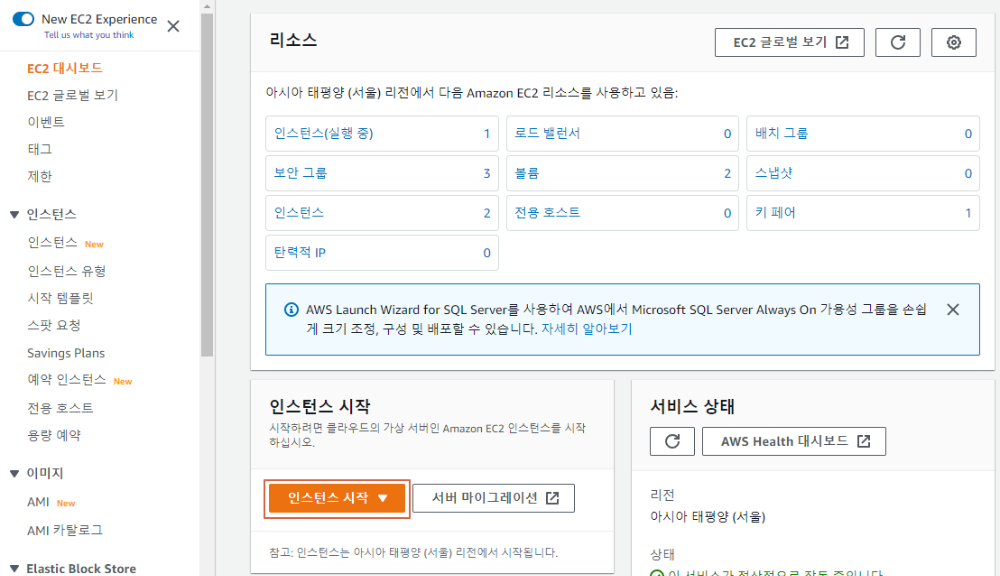
Task: Open Savings Plans sidebar item
Action: point(66,353)
